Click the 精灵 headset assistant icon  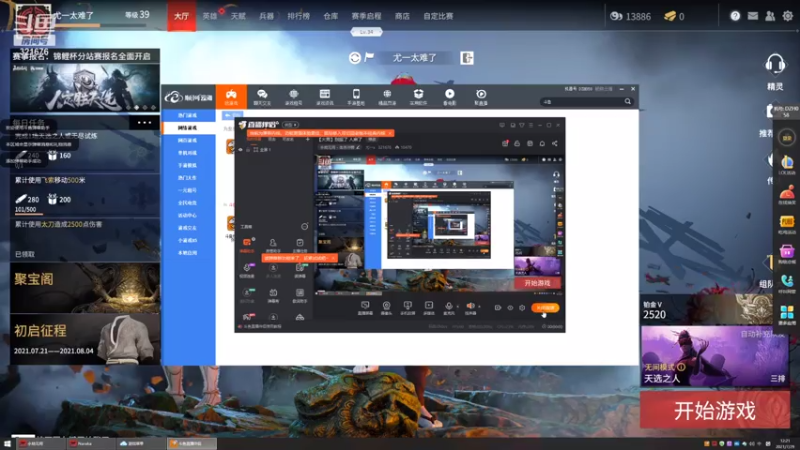click(775, 64)
